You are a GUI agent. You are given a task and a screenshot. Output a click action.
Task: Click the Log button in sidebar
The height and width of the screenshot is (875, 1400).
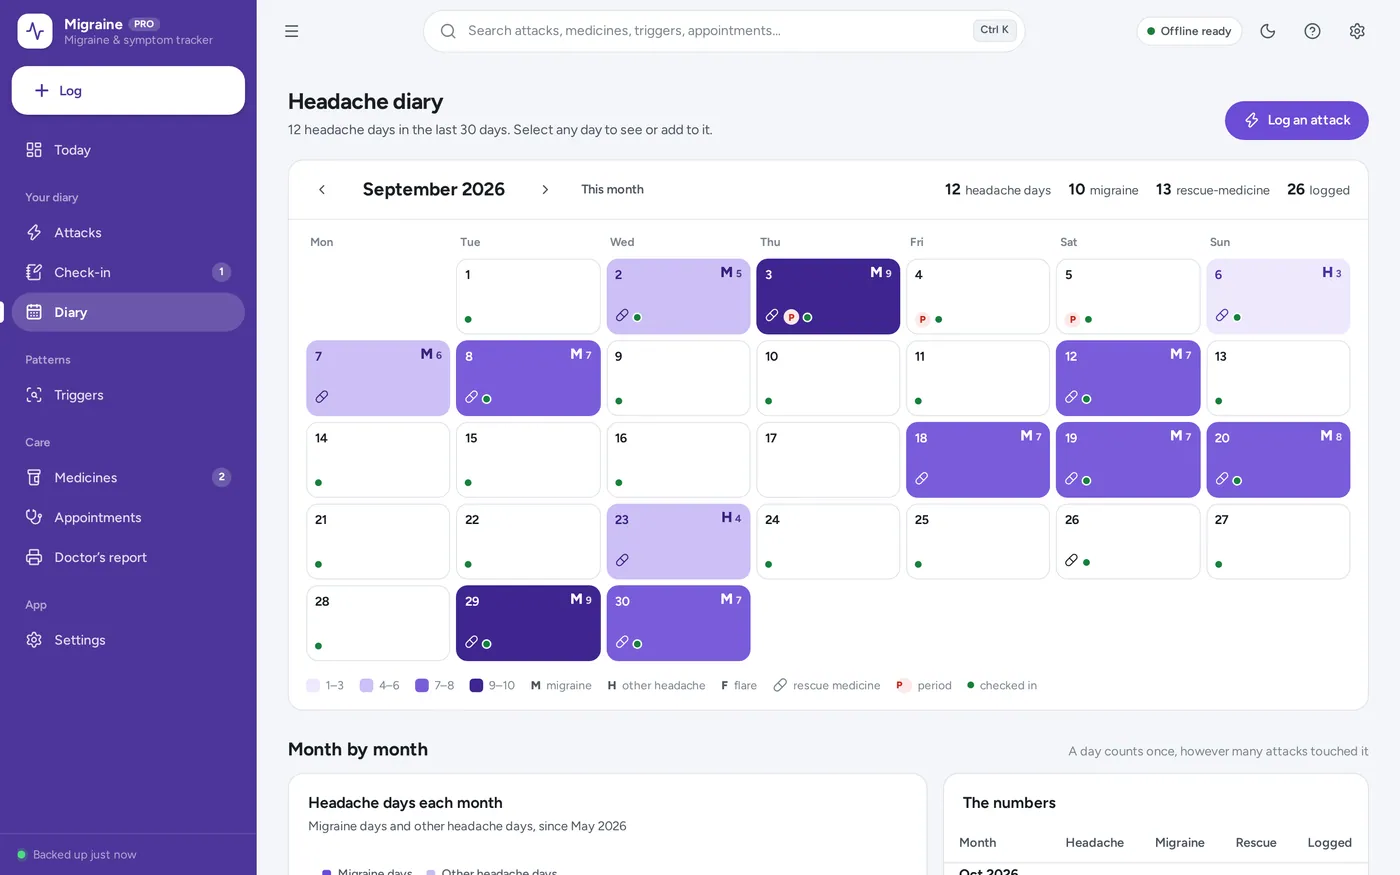(x=128, y=91)
